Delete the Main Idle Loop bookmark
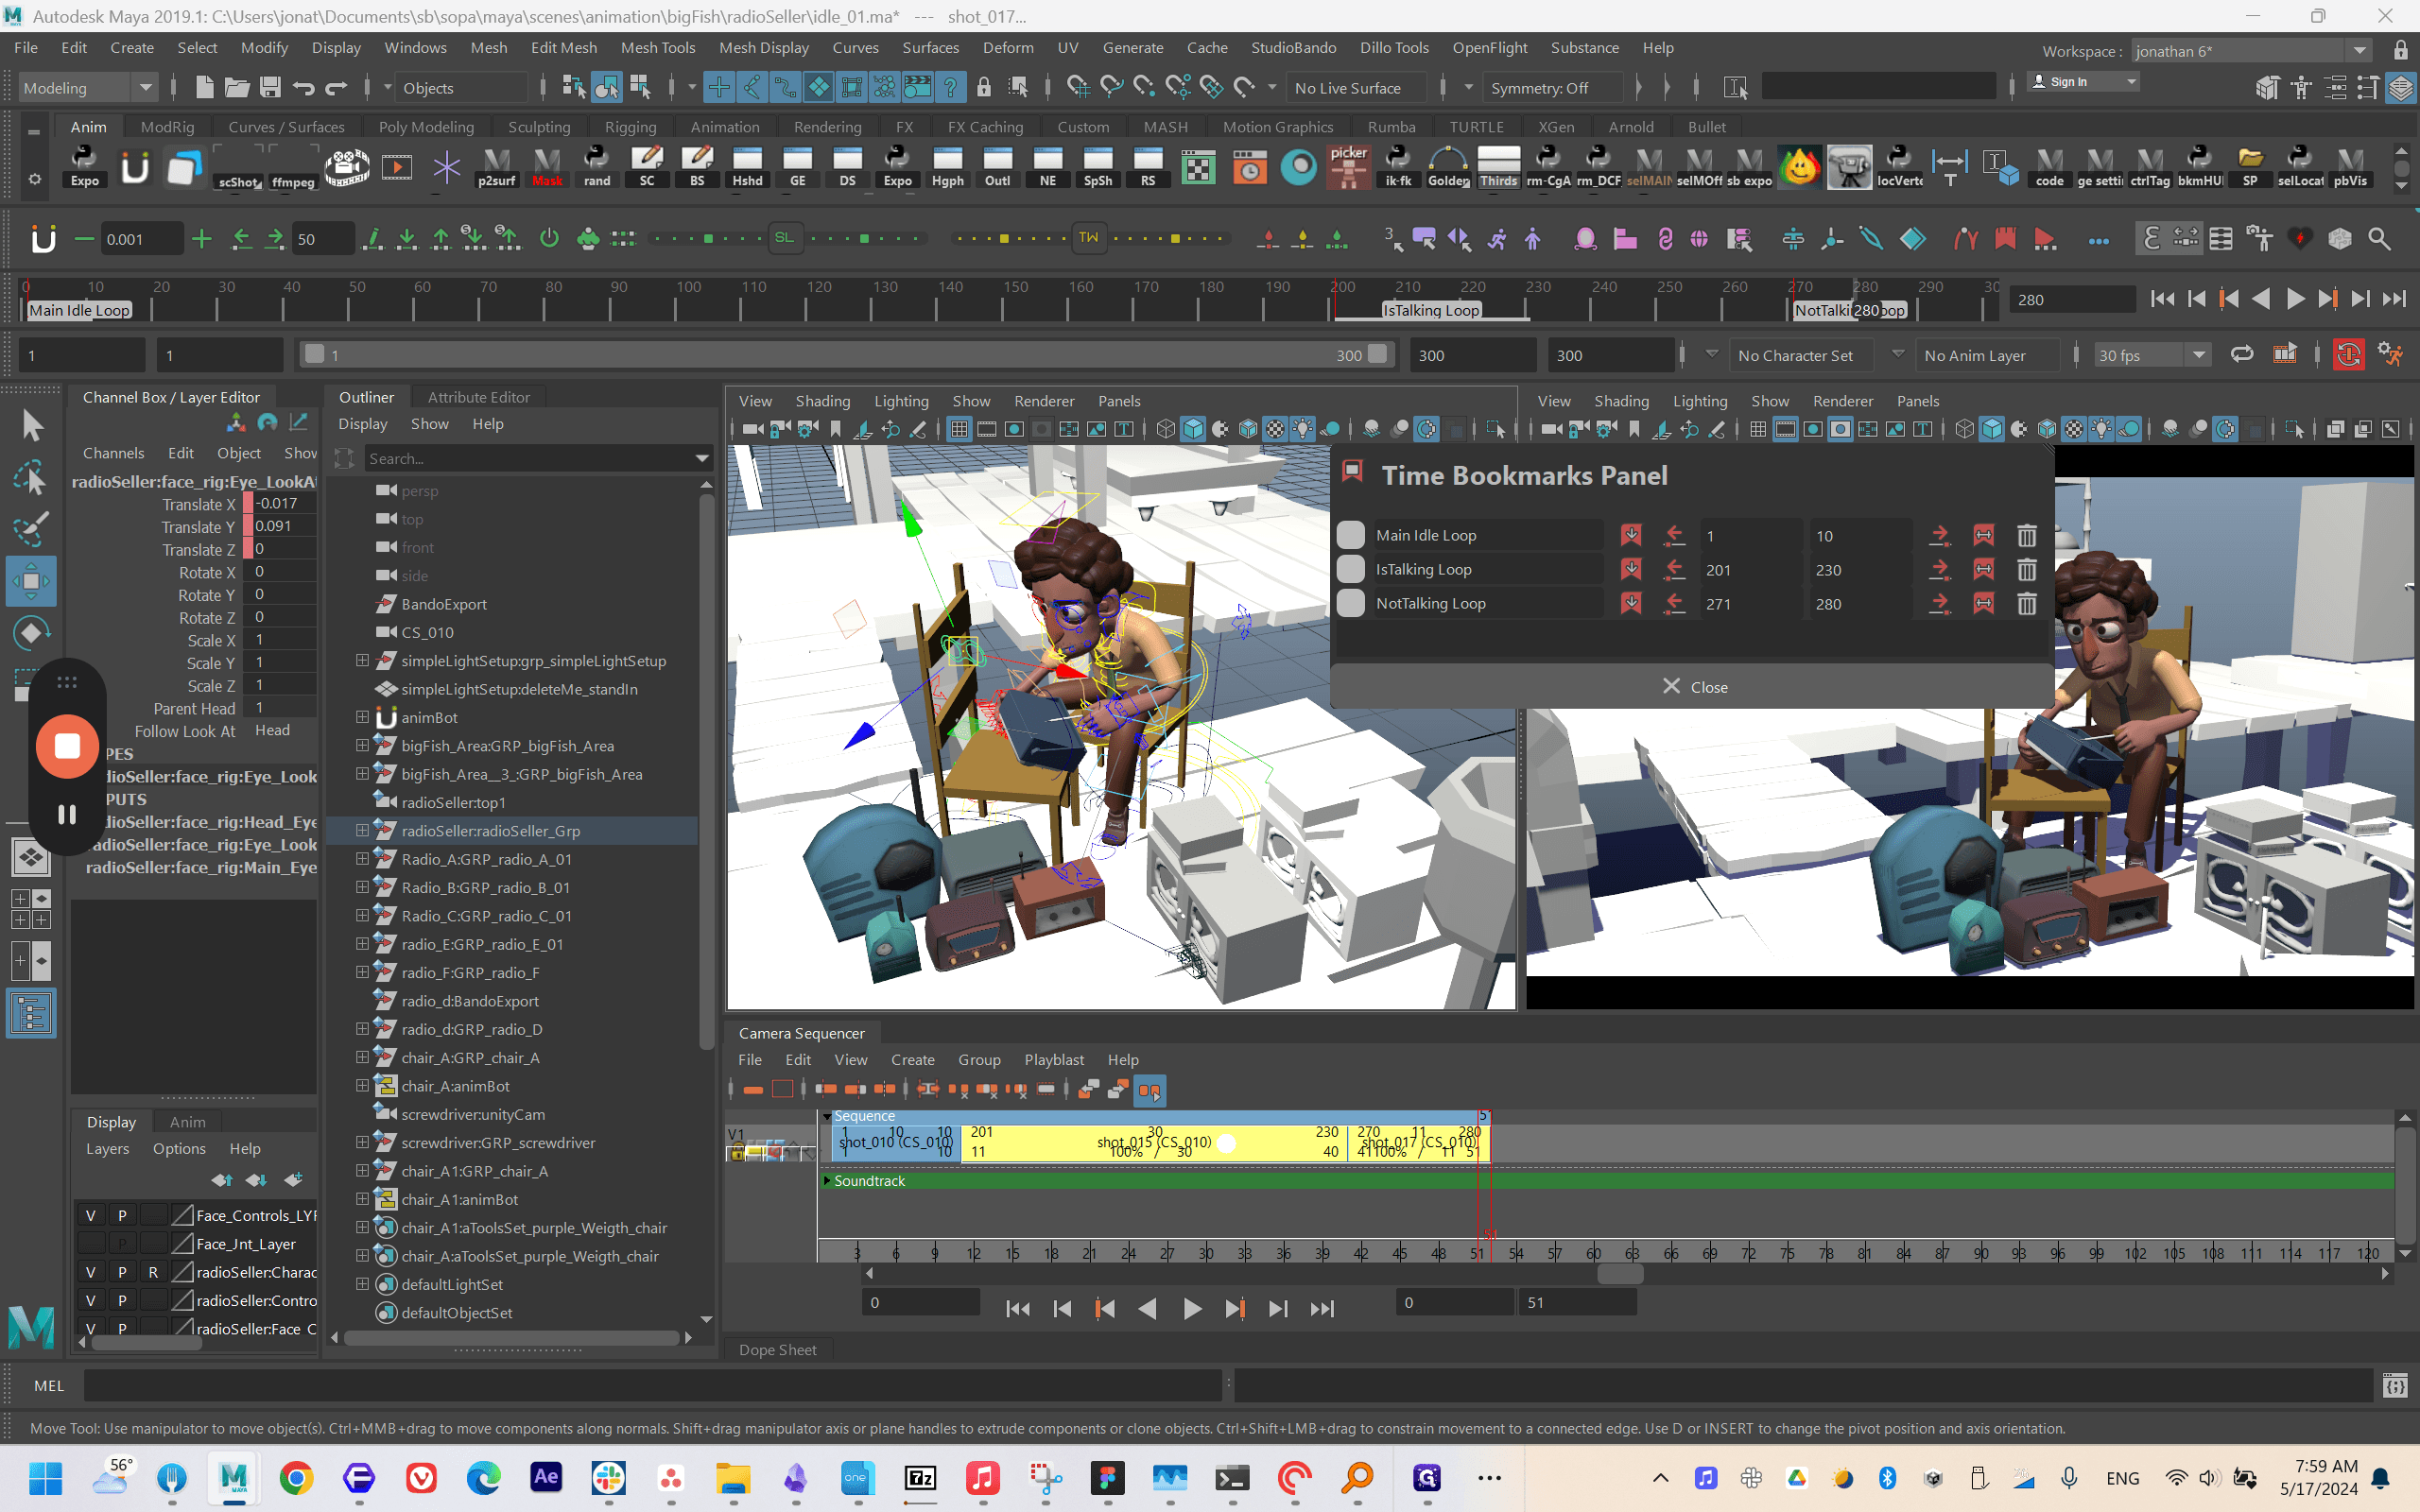The width and height of the screenshot is (2420, 1512). click(2026, 536)
